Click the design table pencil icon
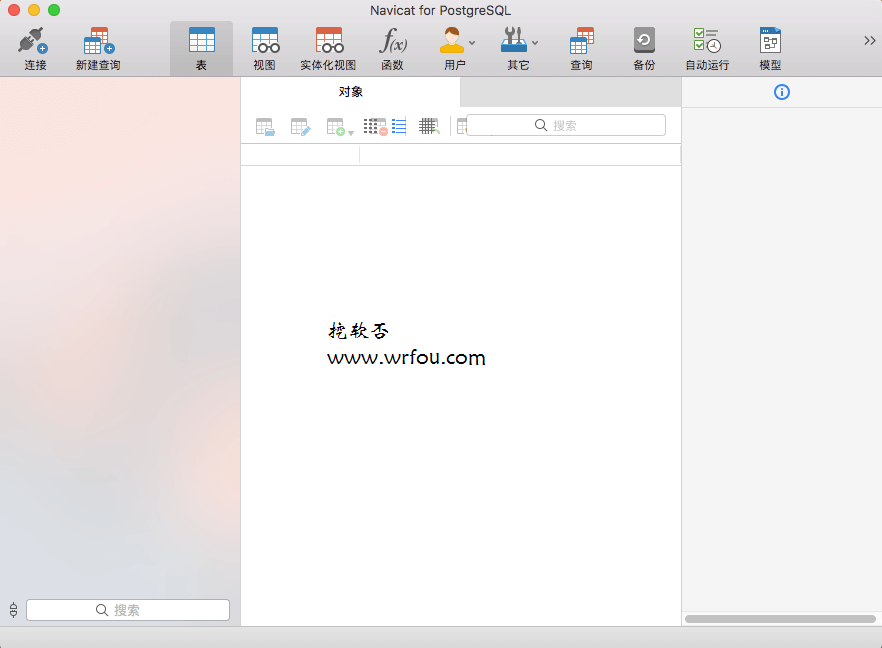 [300, 126]
